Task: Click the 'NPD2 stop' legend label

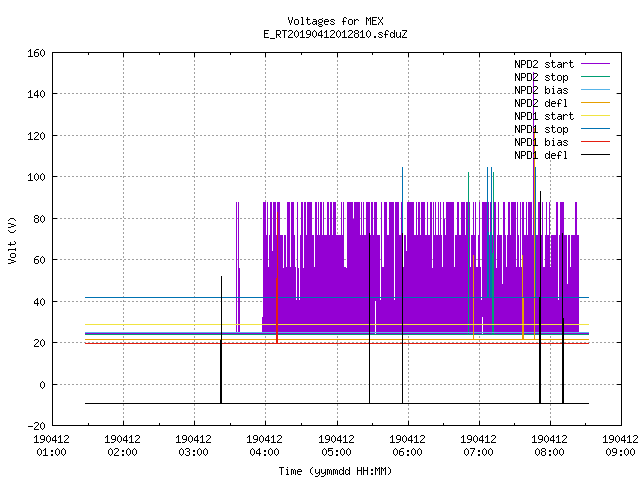Action: (x=541, y=77)
